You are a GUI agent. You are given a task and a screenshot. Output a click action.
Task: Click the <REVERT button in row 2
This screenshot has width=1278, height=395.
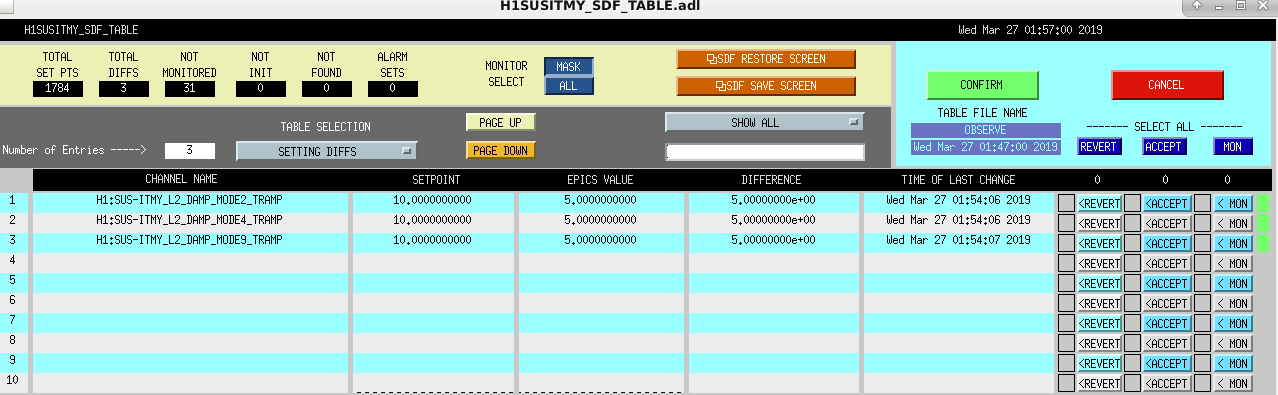pyautogui.click(x=1100, y=223)
